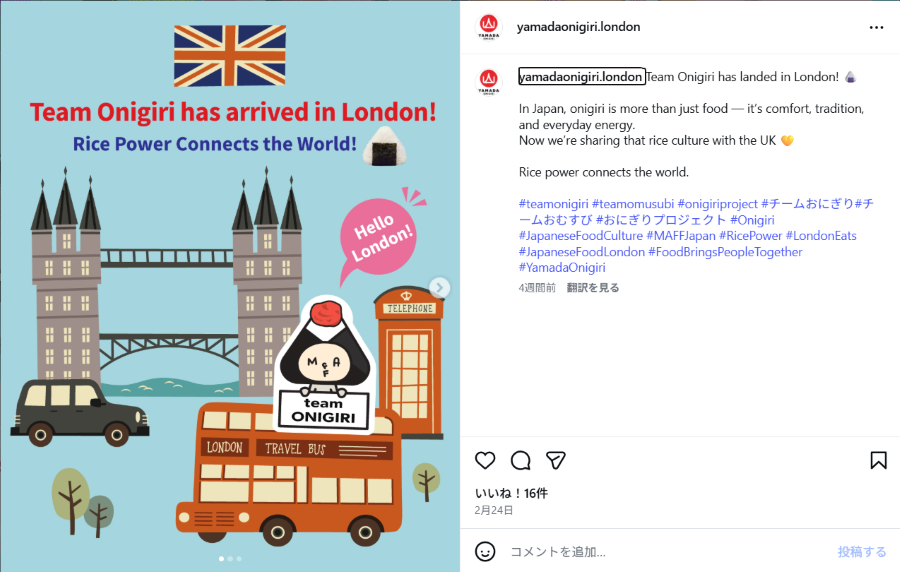Open the yamadaonigiri.london header username link
900x572 pixels.
(x=578, y=27)
